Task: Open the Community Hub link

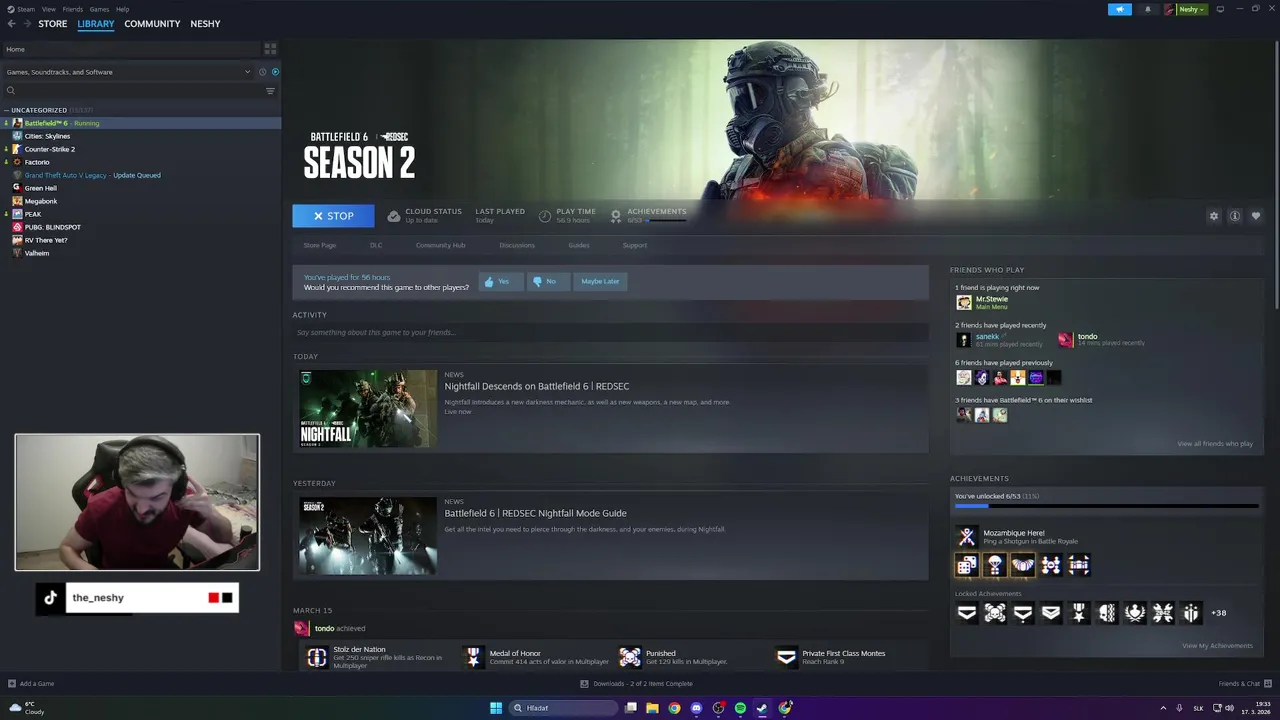Action: click(441, 245)
